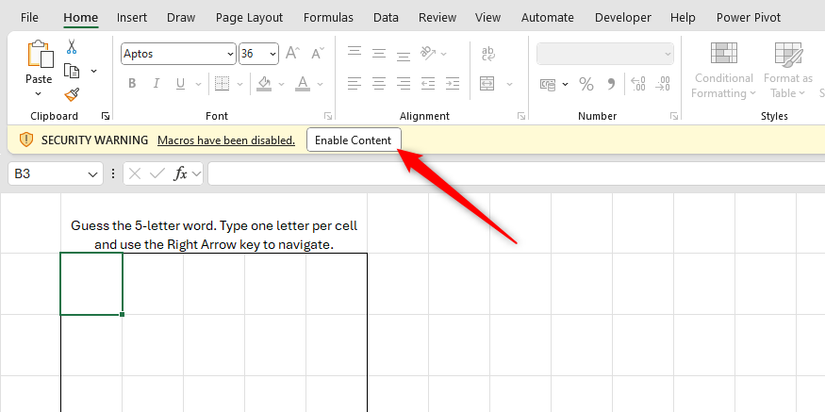The image size is (825, 412).
Task: Switch to the Page Layout tab
Action: pyautogui.click(x=249, y=17)
